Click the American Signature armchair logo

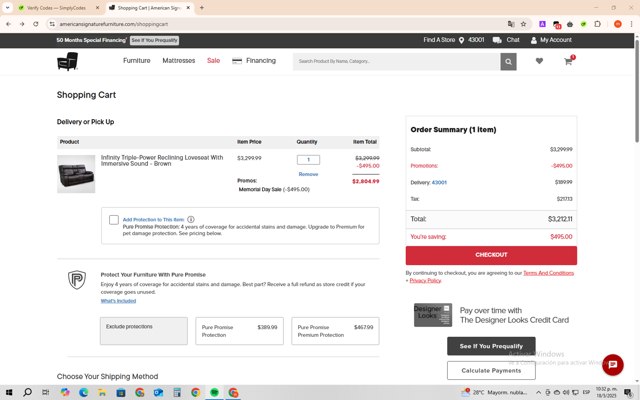click(67, 61)
